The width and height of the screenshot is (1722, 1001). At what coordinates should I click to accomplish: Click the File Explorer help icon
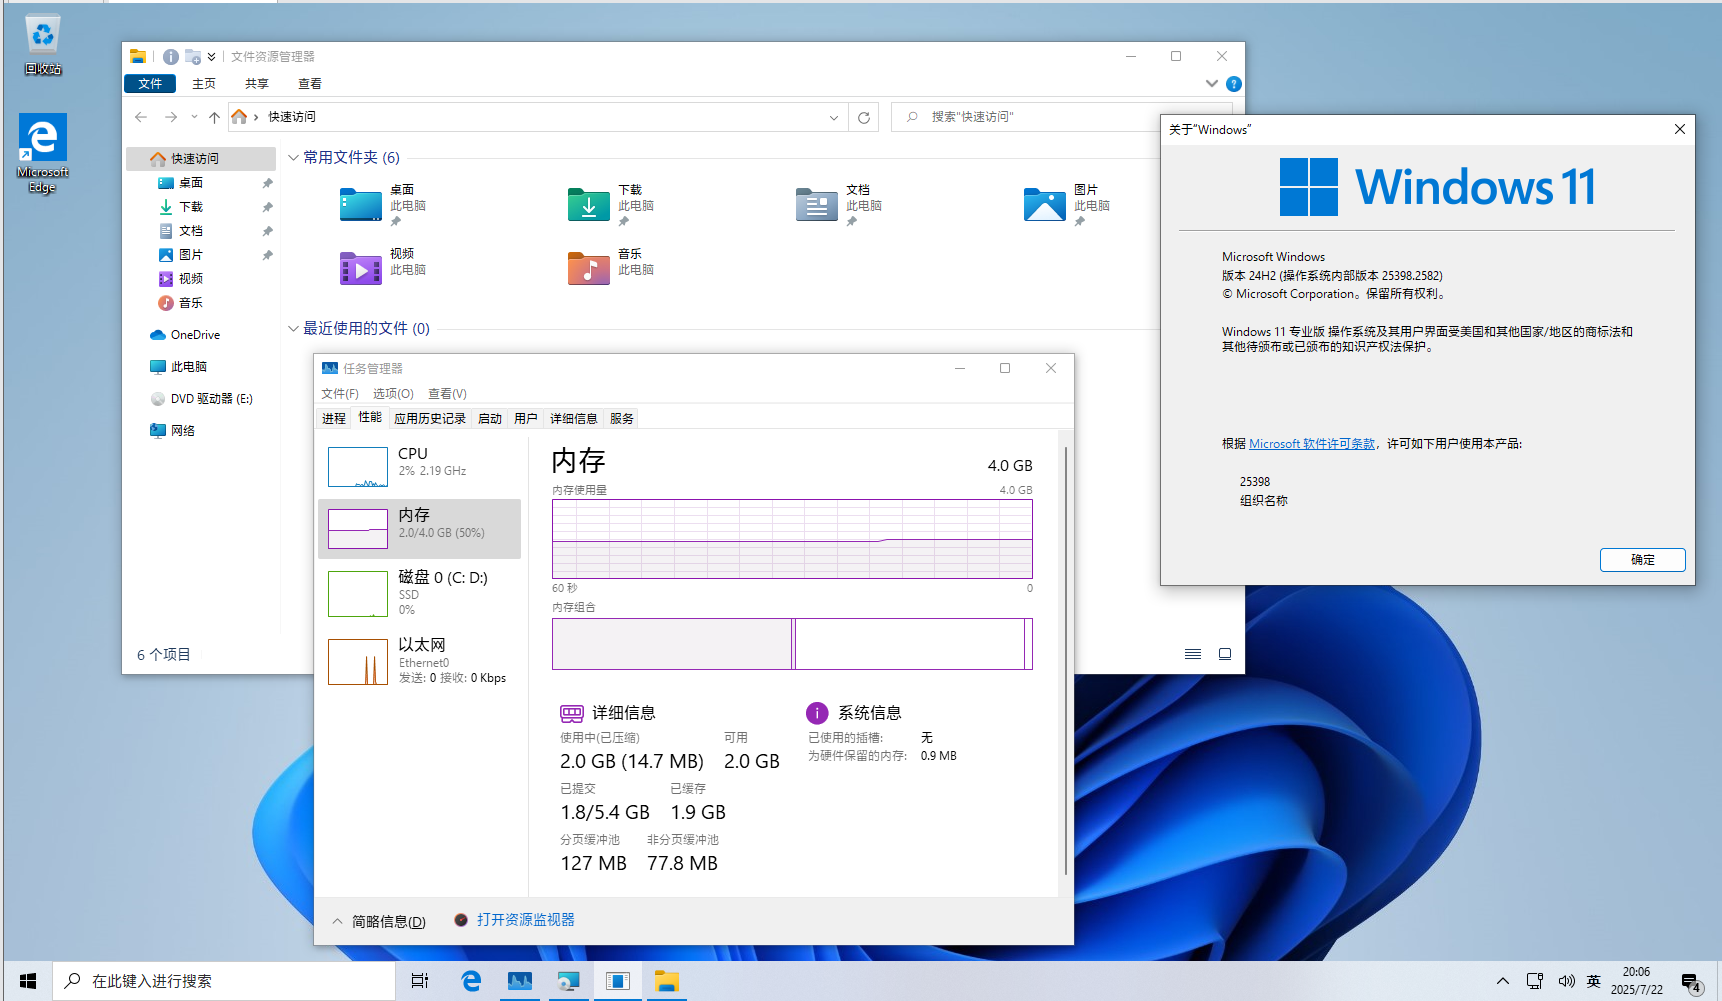tap(1234, 84)
